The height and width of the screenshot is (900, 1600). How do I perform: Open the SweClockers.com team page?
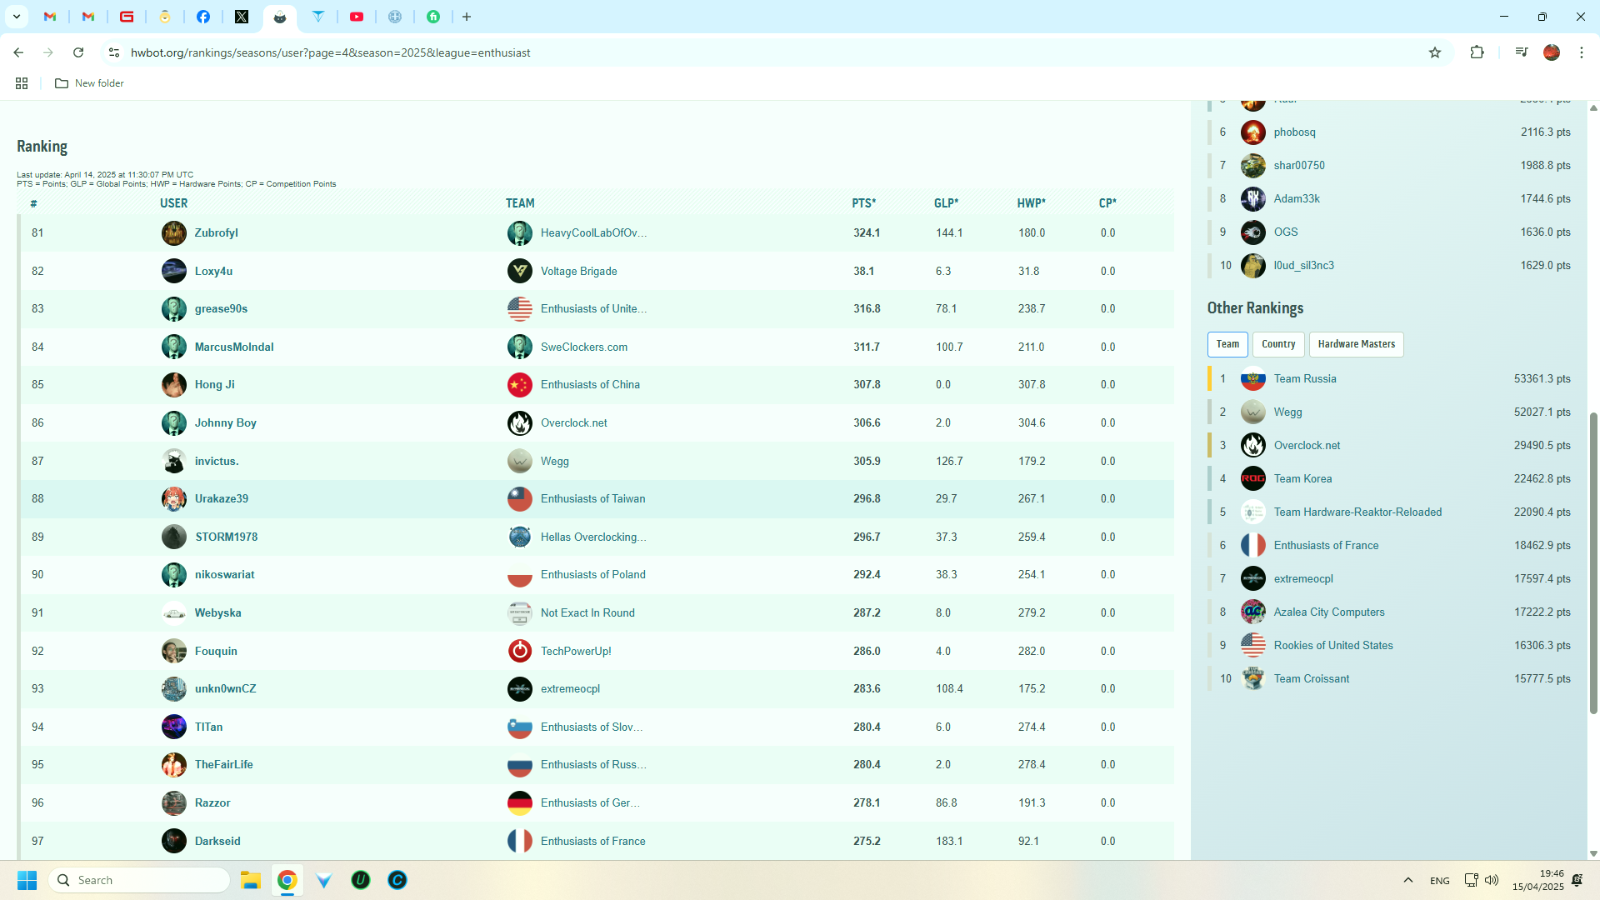[584, 347]
